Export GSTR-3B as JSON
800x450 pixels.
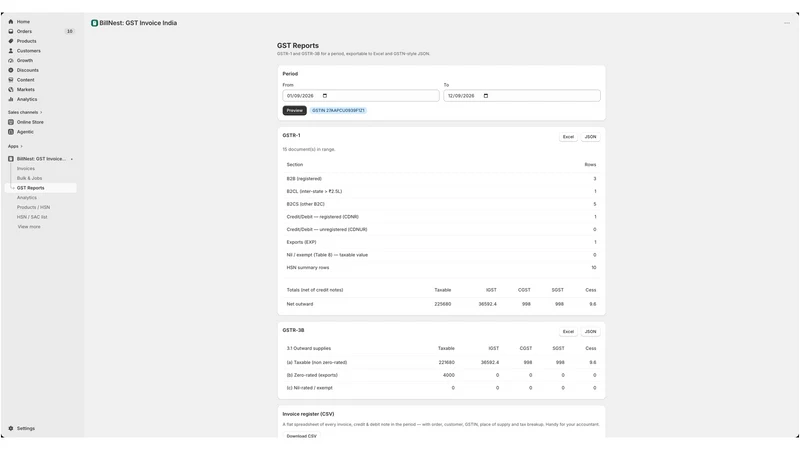[x=590, y=332]
